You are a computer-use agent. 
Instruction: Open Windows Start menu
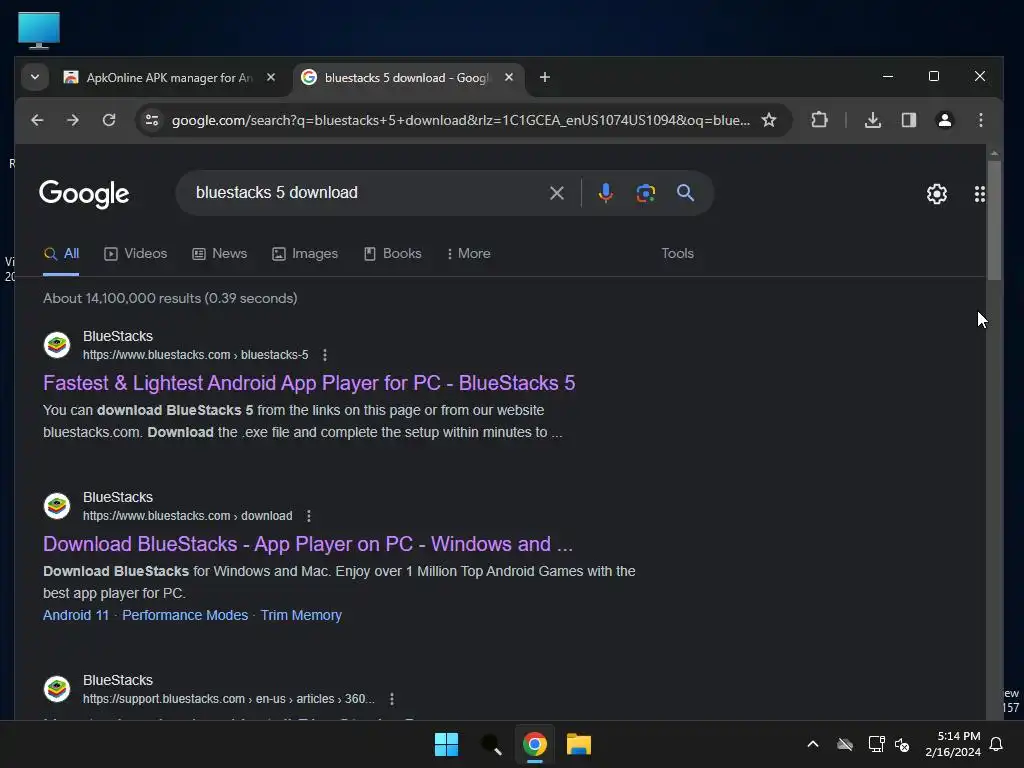tap(447, 744)
